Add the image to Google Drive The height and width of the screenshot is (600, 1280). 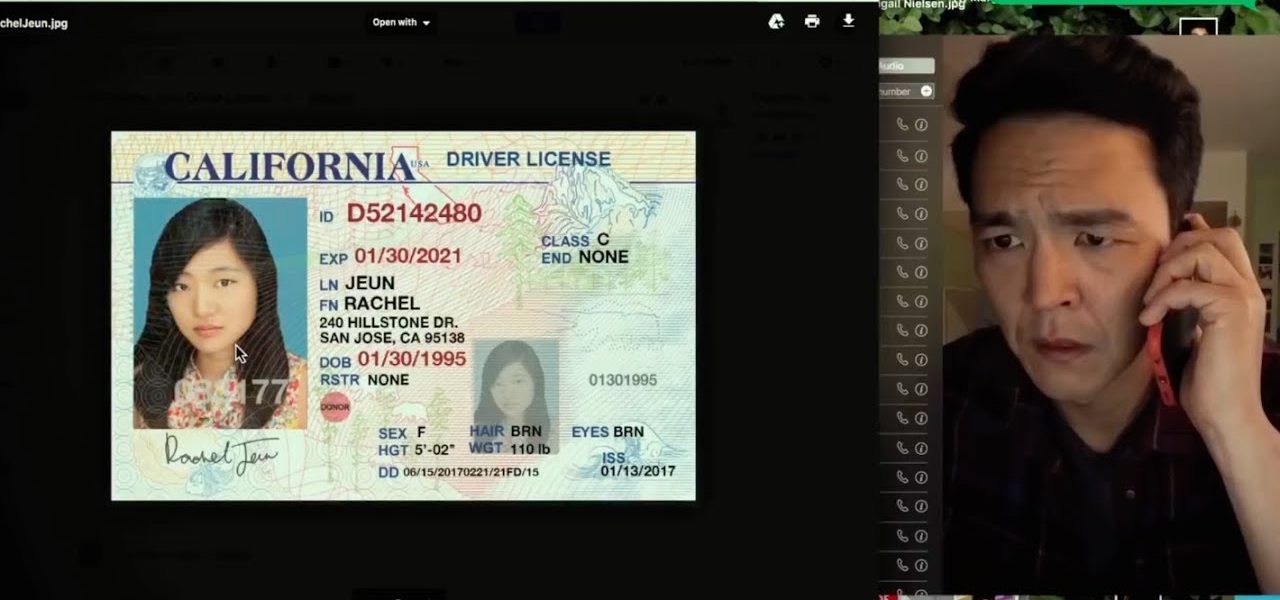click(x=776, y=21)
